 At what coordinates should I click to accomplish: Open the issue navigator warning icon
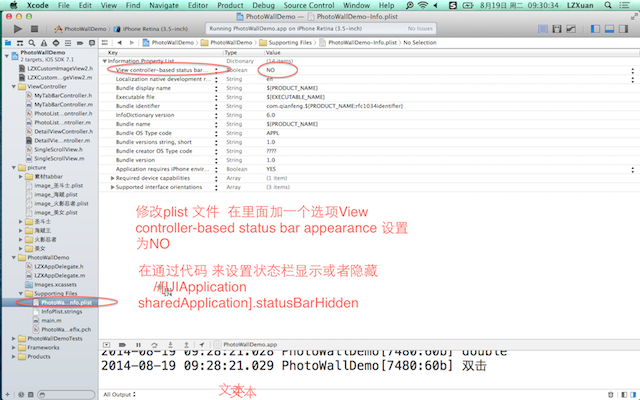tap(44, 43)
